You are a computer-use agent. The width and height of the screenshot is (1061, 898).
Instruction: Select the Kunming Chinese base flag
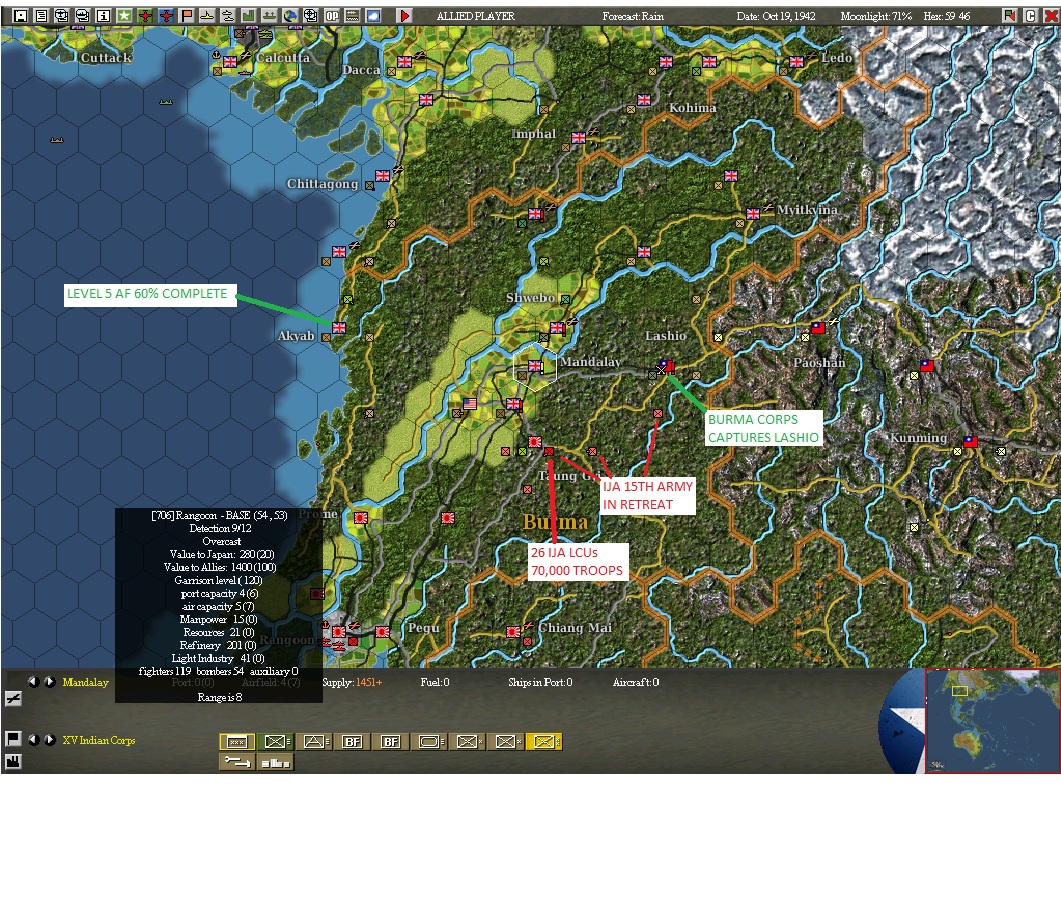pos(970,441)
